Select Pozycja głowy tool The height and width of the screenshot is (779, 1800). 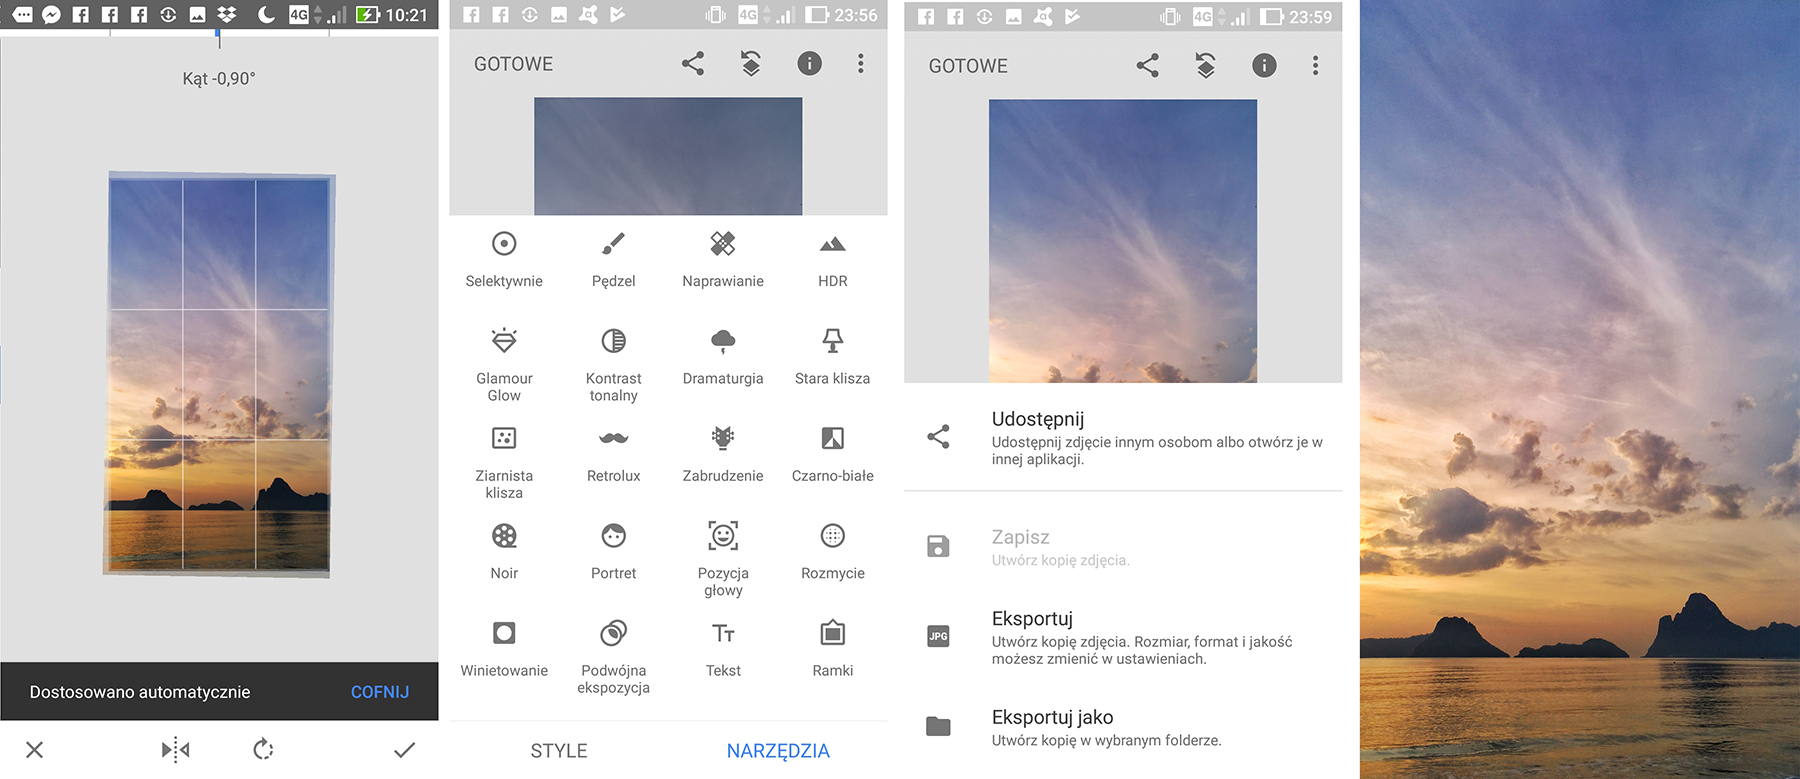click(x=723, y=560)
